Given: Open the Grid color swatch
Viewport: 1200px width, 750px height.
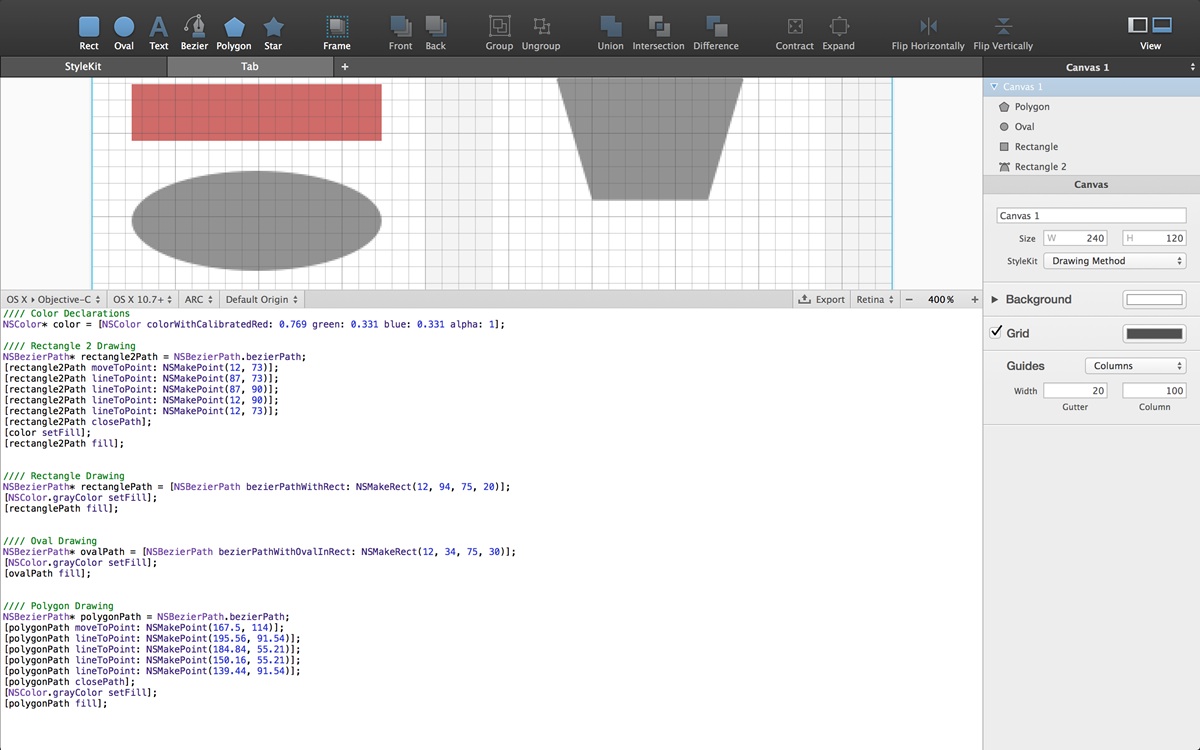Looking at the screenshot, I should click(x=1155, y=333).
